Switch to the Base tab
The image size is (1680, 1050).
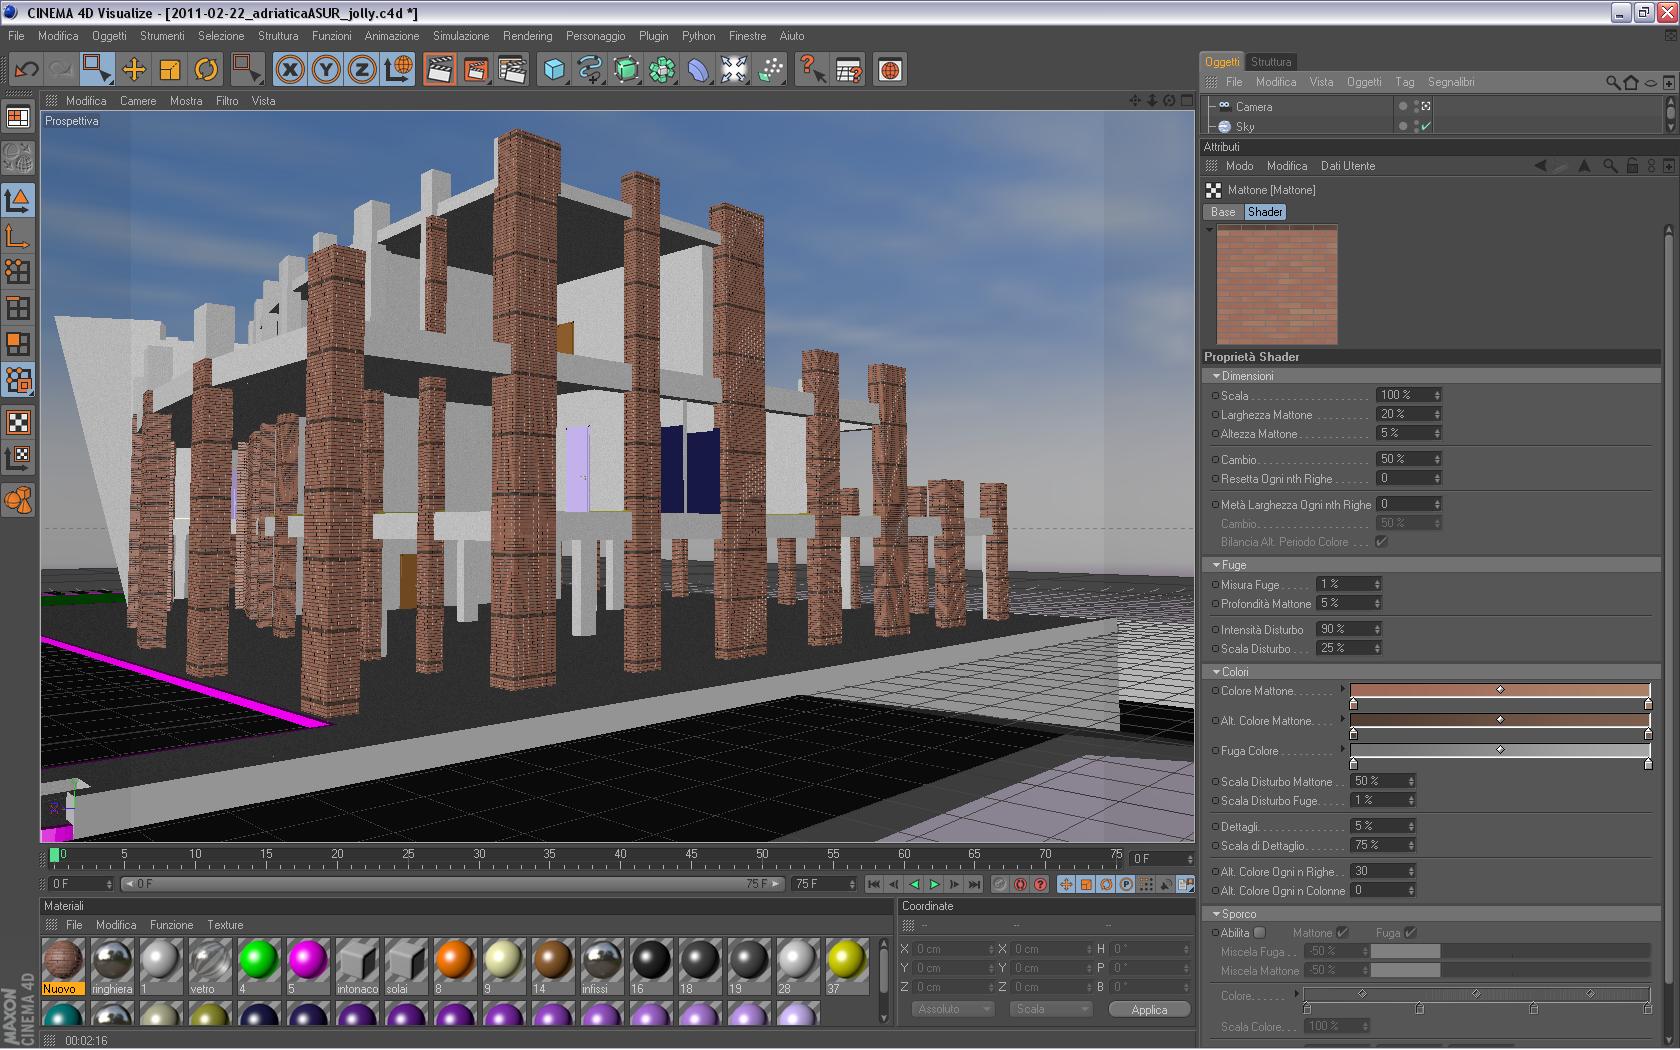pyautogui.click(x=1223, y=212)
